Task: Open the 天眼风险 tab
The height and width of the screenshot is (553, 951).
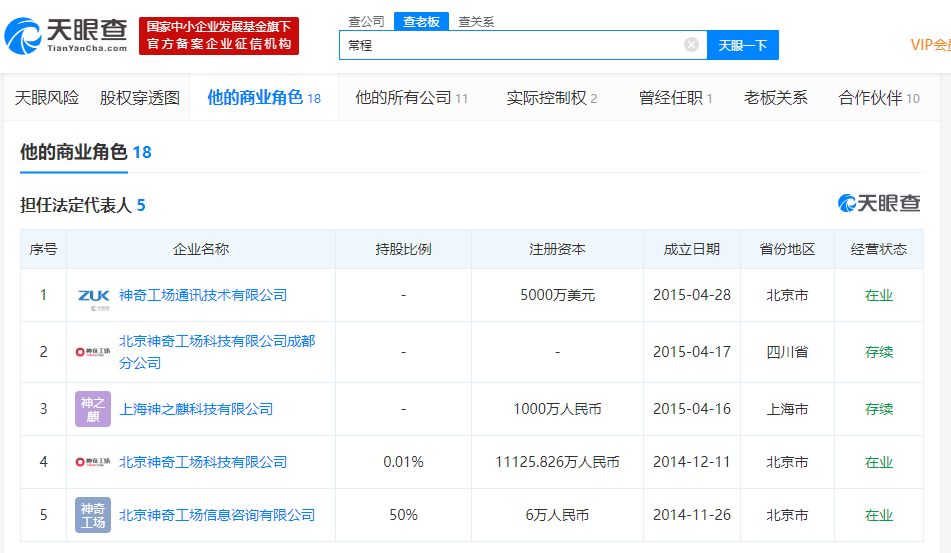Action: point(47,98)
